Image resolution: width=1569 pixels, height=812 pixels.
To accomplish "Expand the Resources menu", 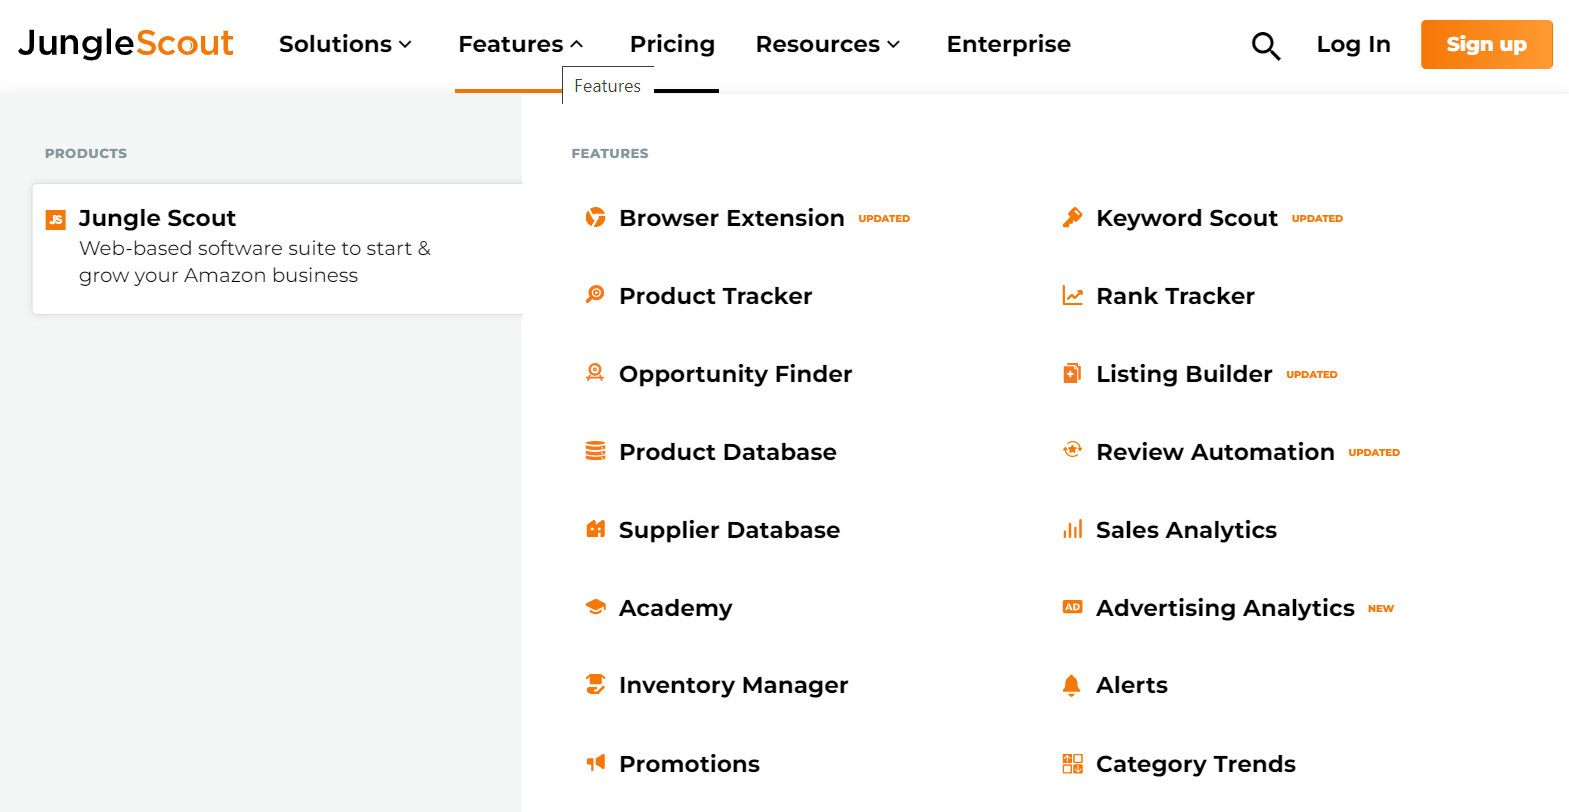I will [x=828, y=44].
